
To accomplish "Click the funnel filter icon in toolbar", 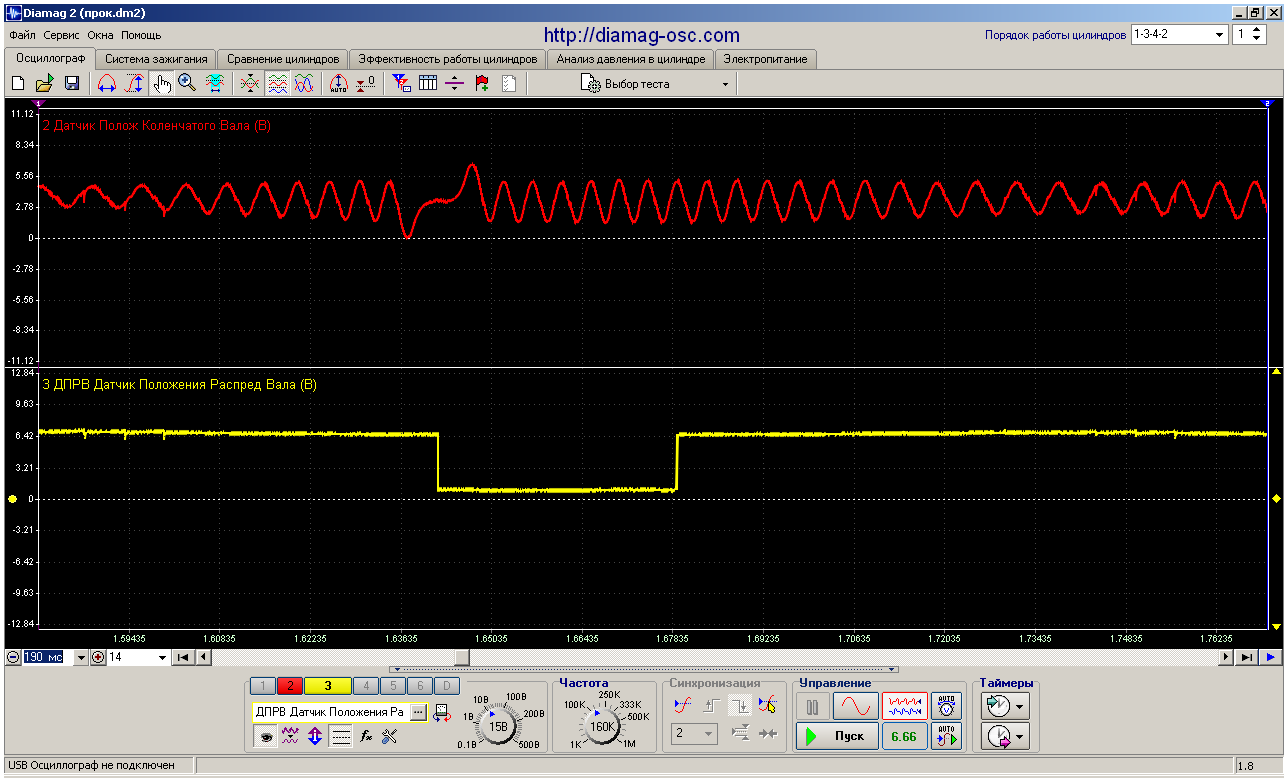I will click(x=401, y=84).
